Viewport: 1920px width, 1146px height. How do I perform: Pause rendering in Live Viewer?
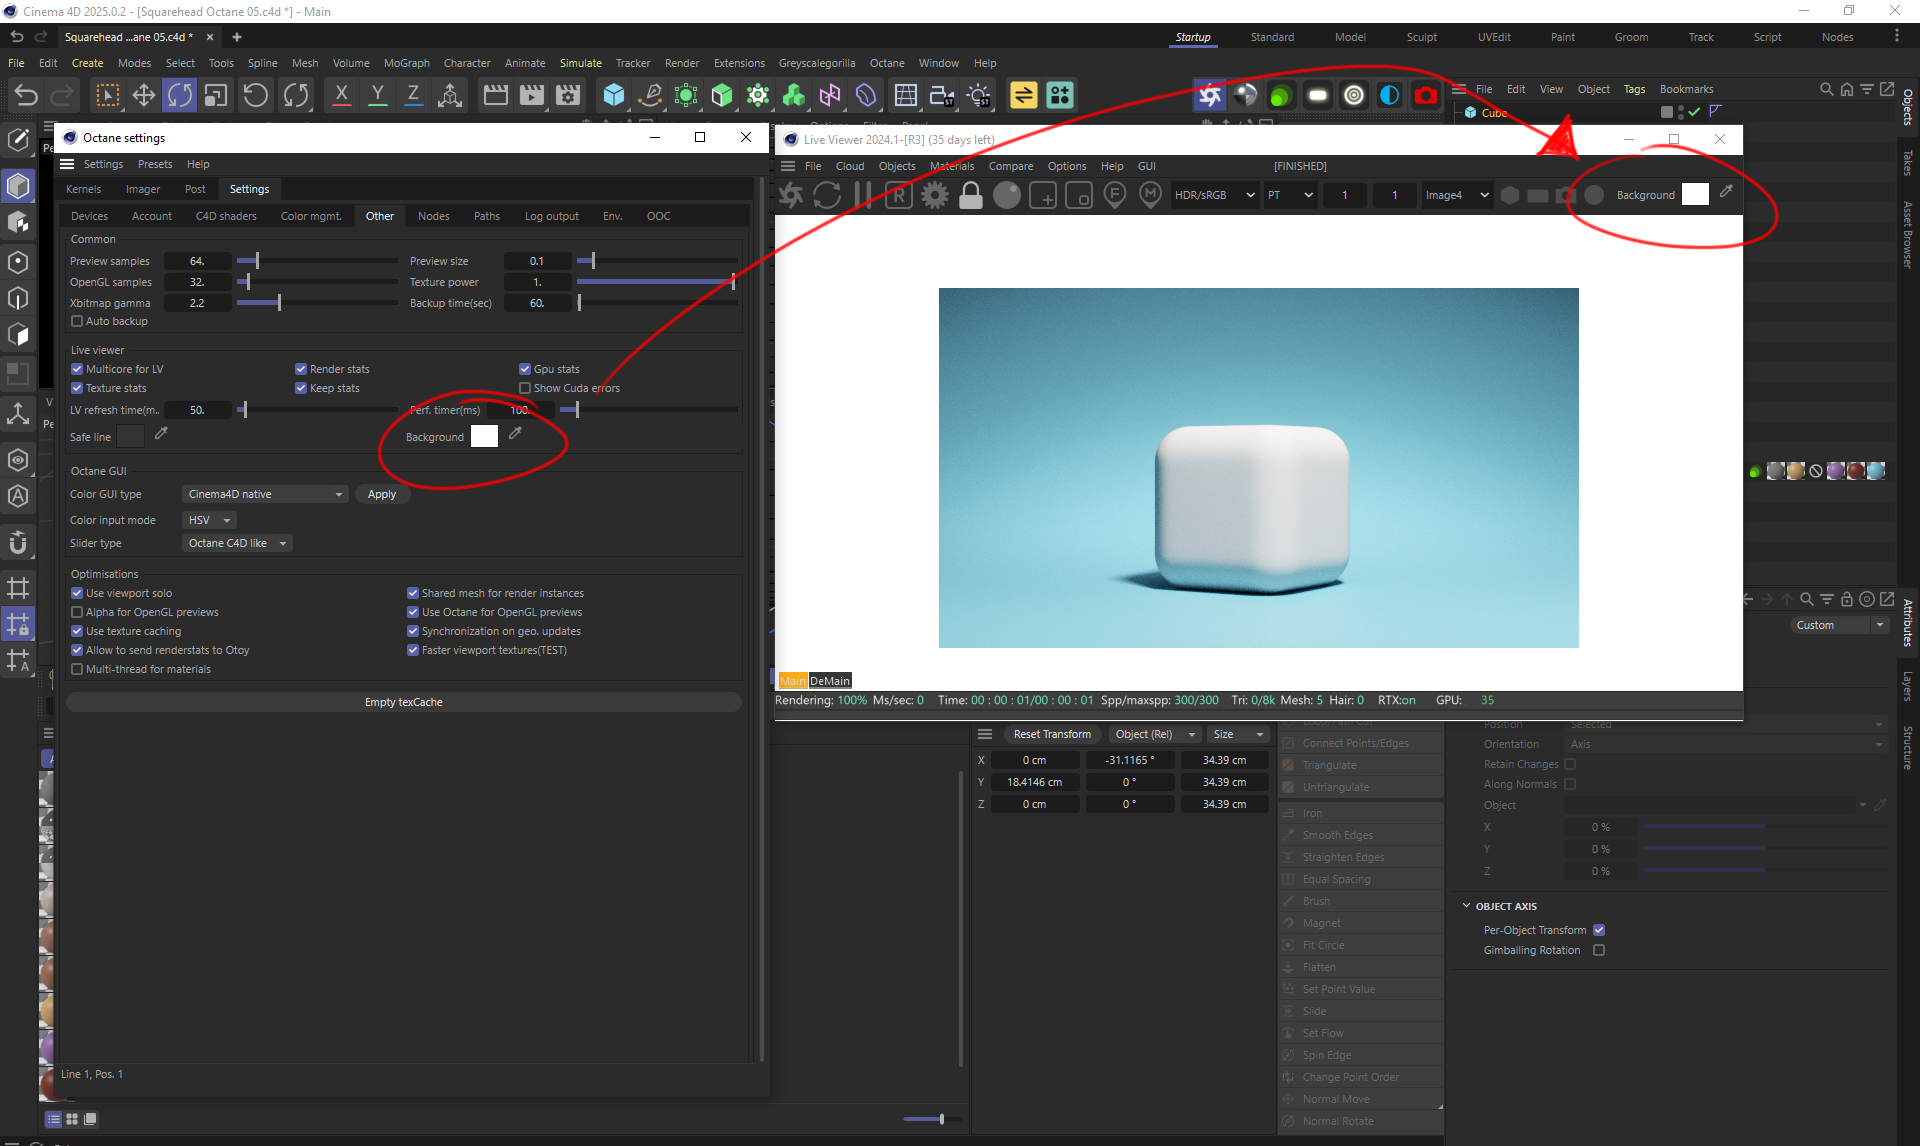[x=862, y=195]
